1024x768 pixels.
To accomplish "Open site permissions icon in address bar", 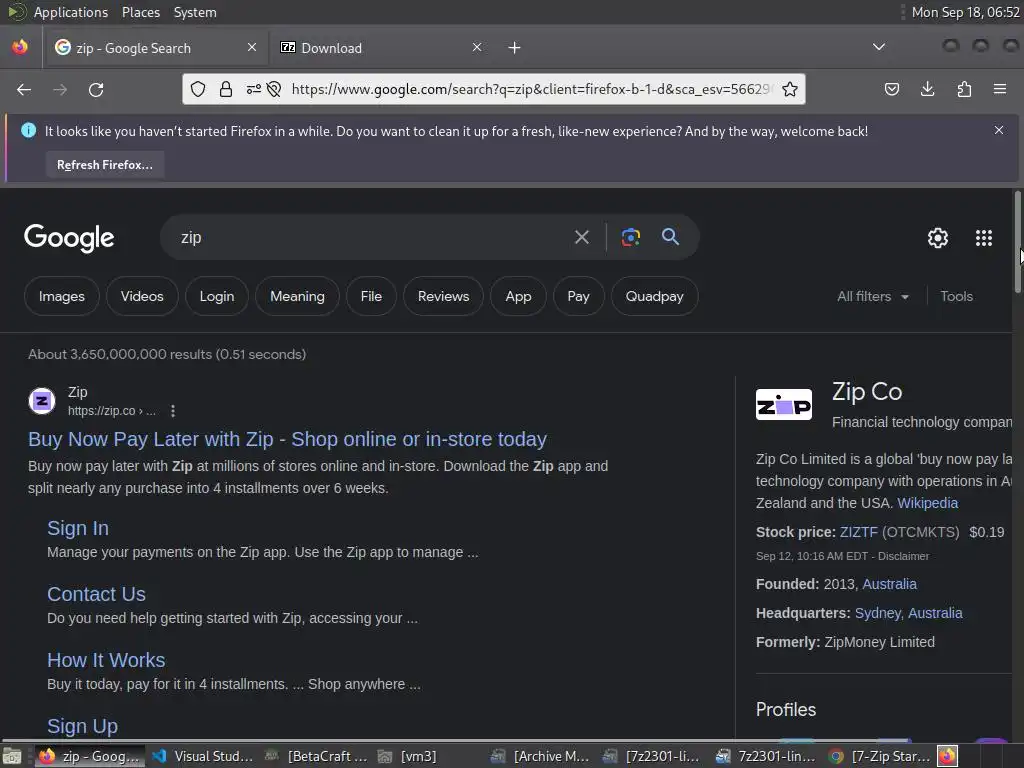I will tap(253, 89).
